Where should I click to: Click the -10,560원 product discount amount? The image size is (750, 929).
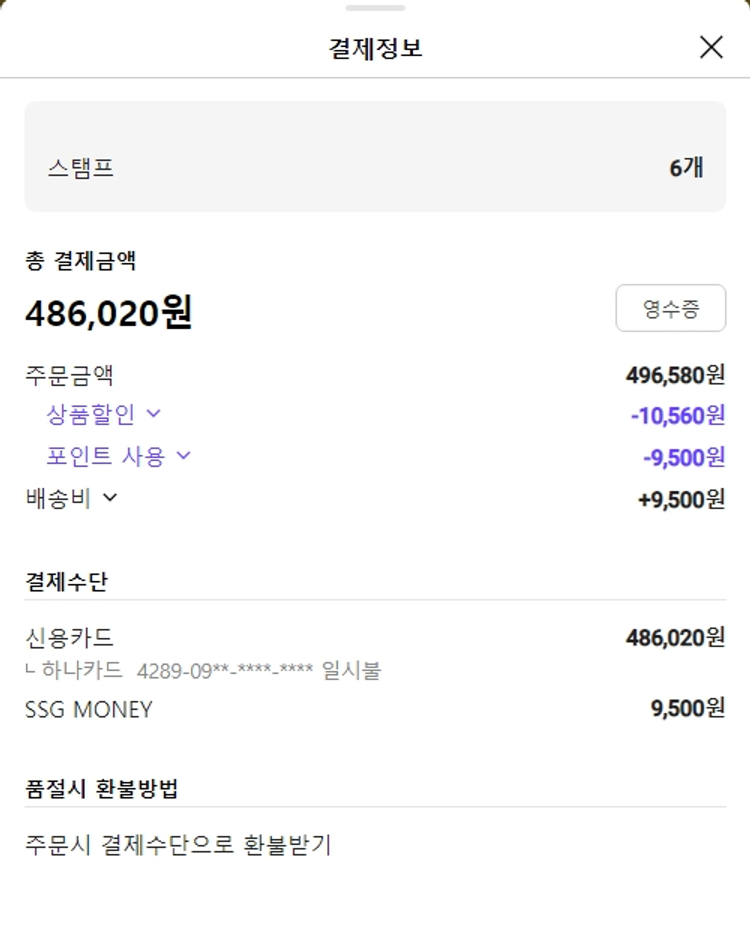click(677, 415)
